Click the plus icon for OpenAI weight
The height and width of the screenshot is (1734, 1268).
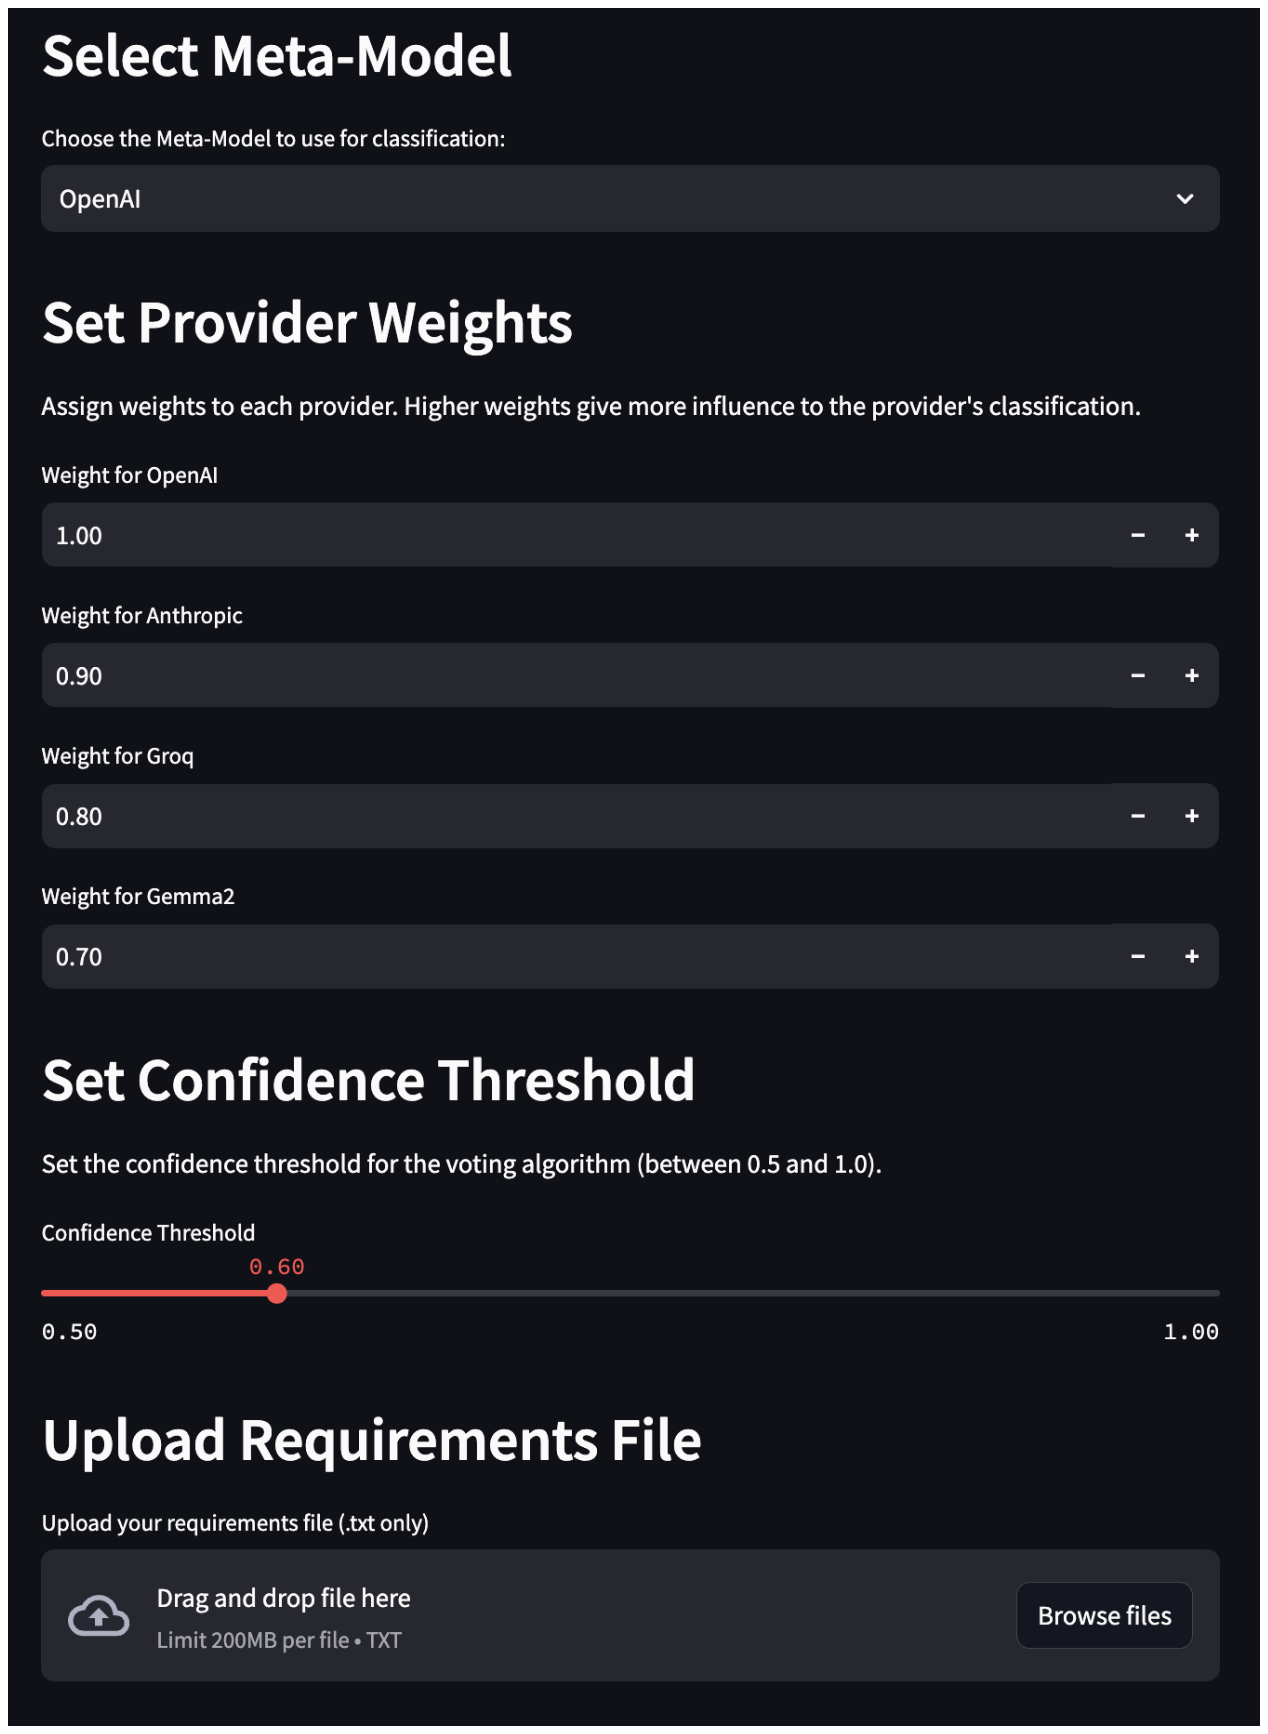(1191, 535)
